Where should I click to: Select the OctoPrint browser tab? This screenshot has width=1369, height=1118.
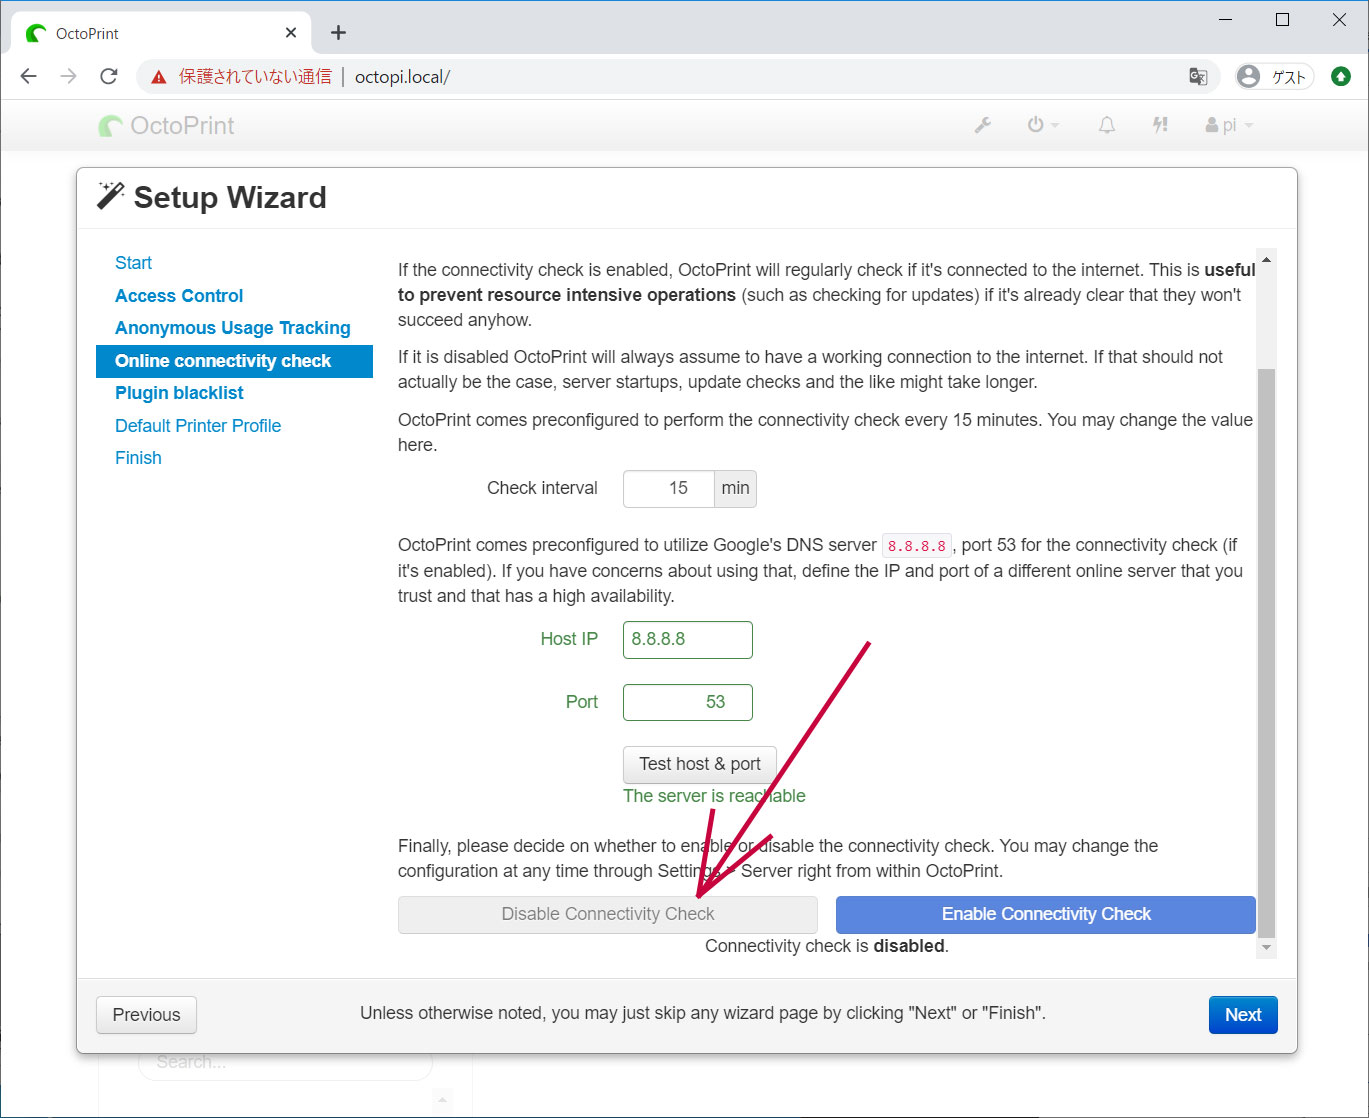pos(160,33)
